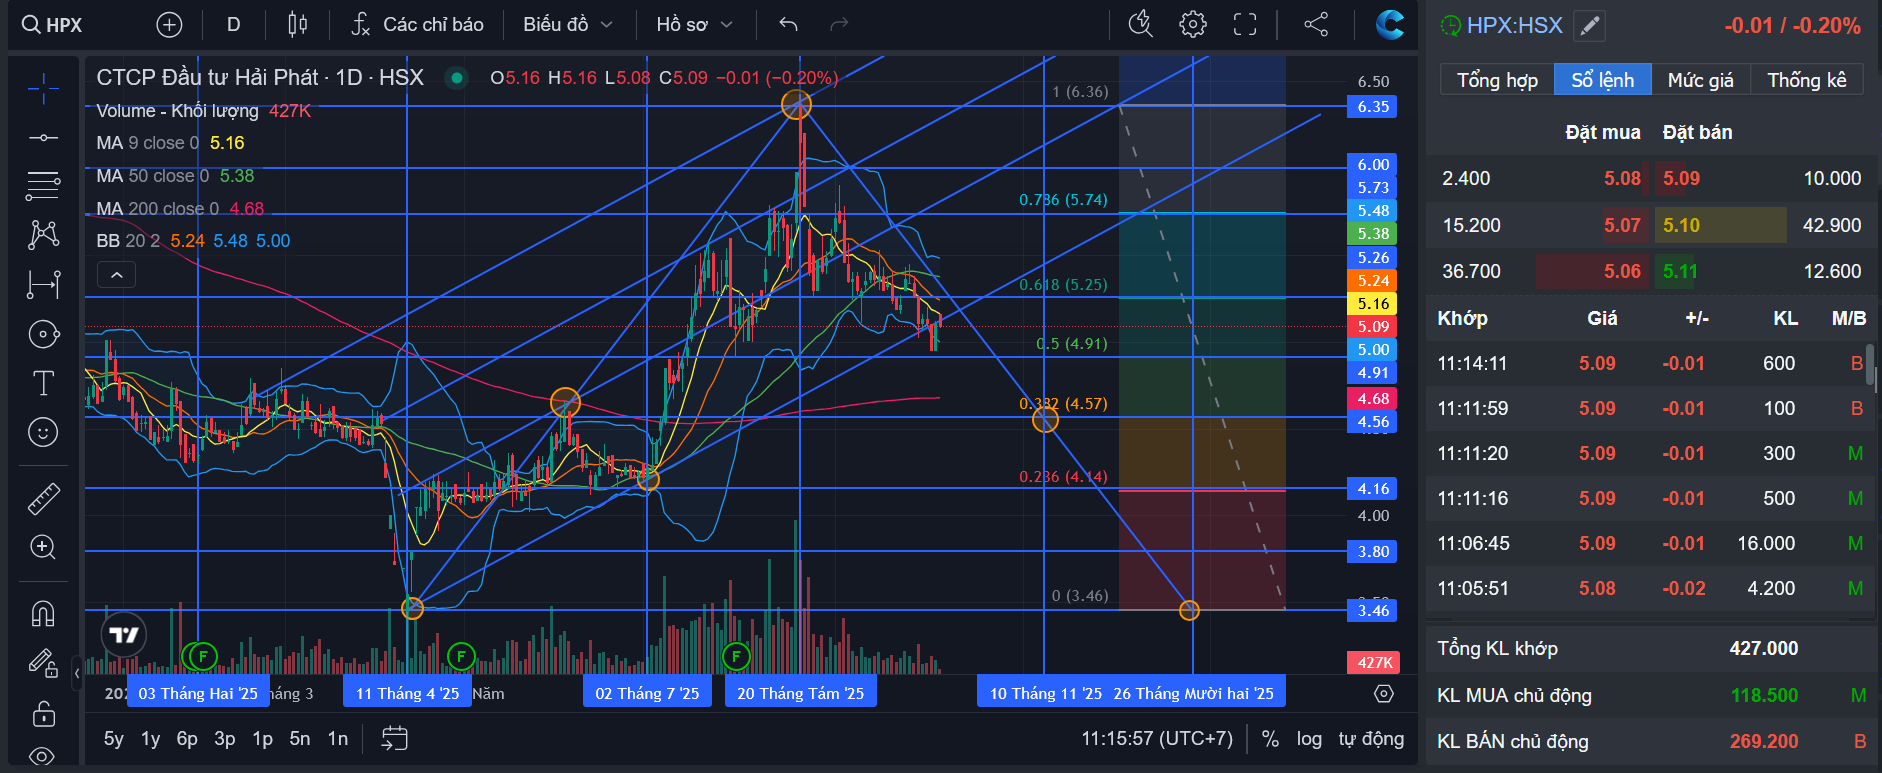Click the blue C logo icon

1390,25
